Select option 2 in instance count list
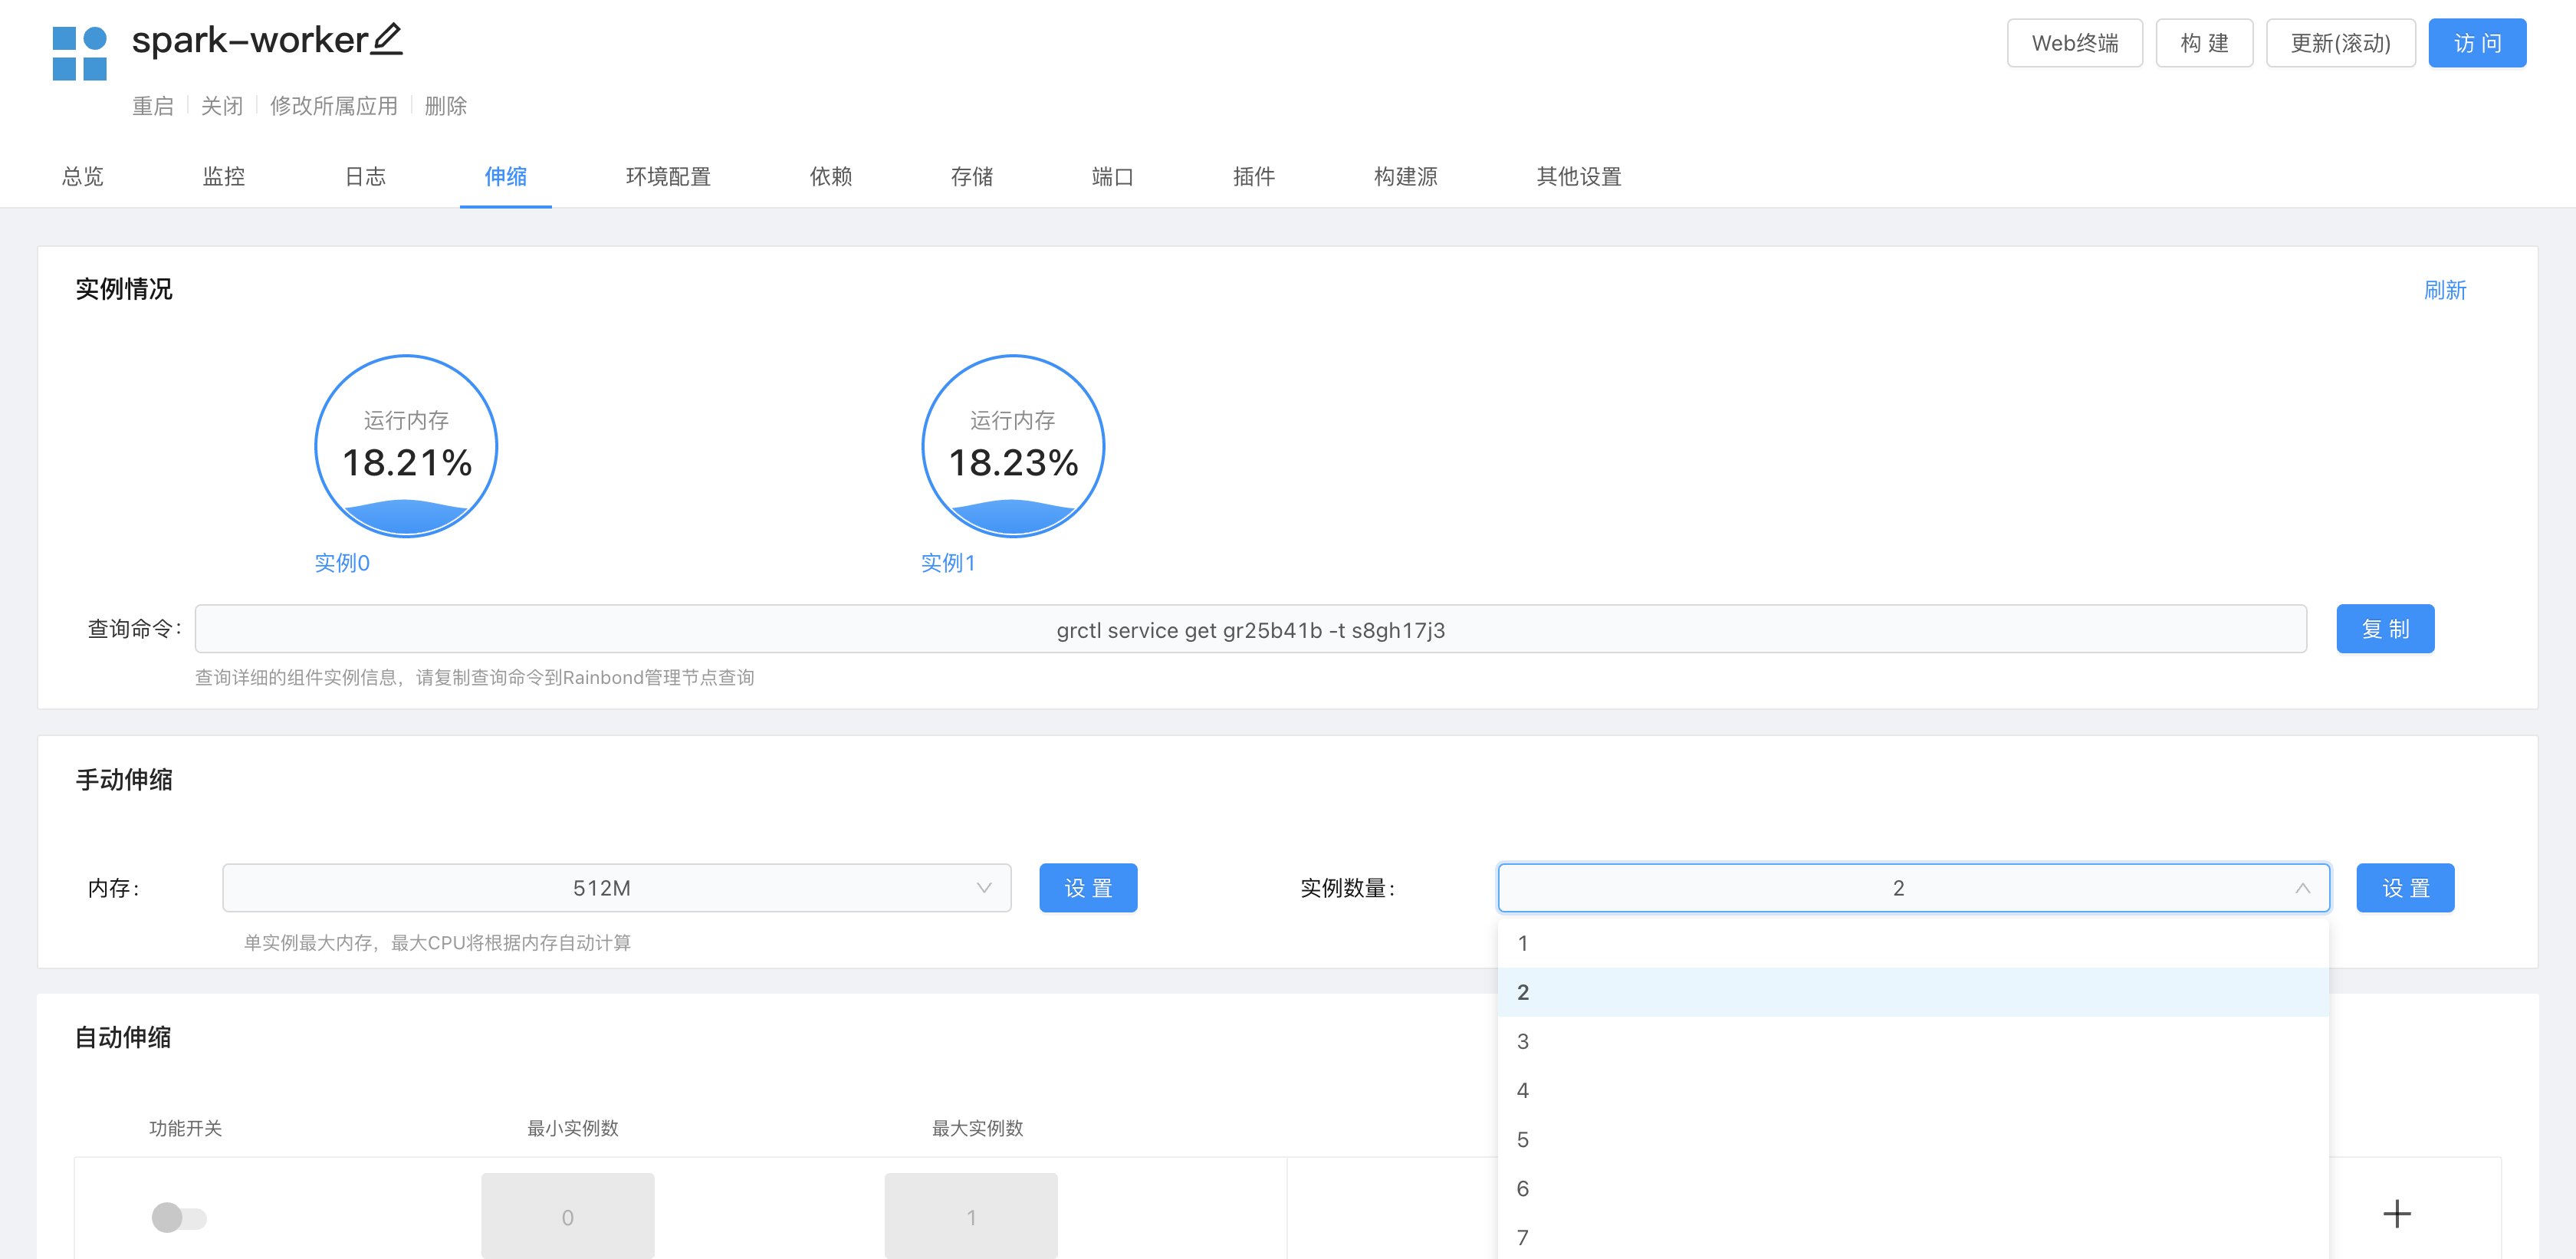 pyautogui.click(x=1913, y=992)
